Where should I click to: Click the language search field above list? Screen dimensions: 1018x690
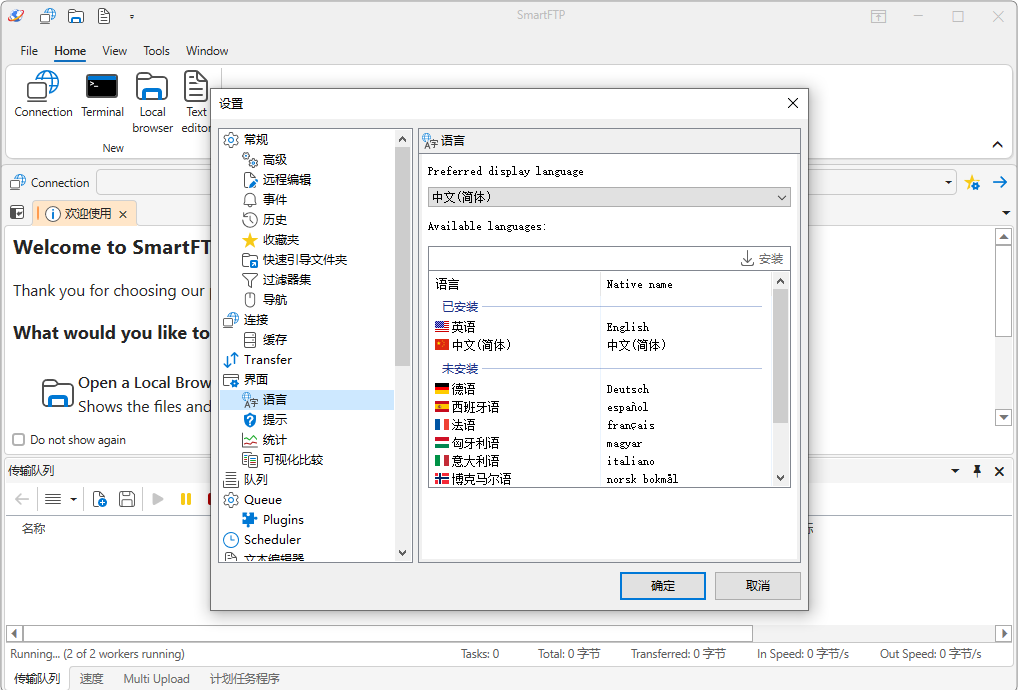click(x=583, y=258)
